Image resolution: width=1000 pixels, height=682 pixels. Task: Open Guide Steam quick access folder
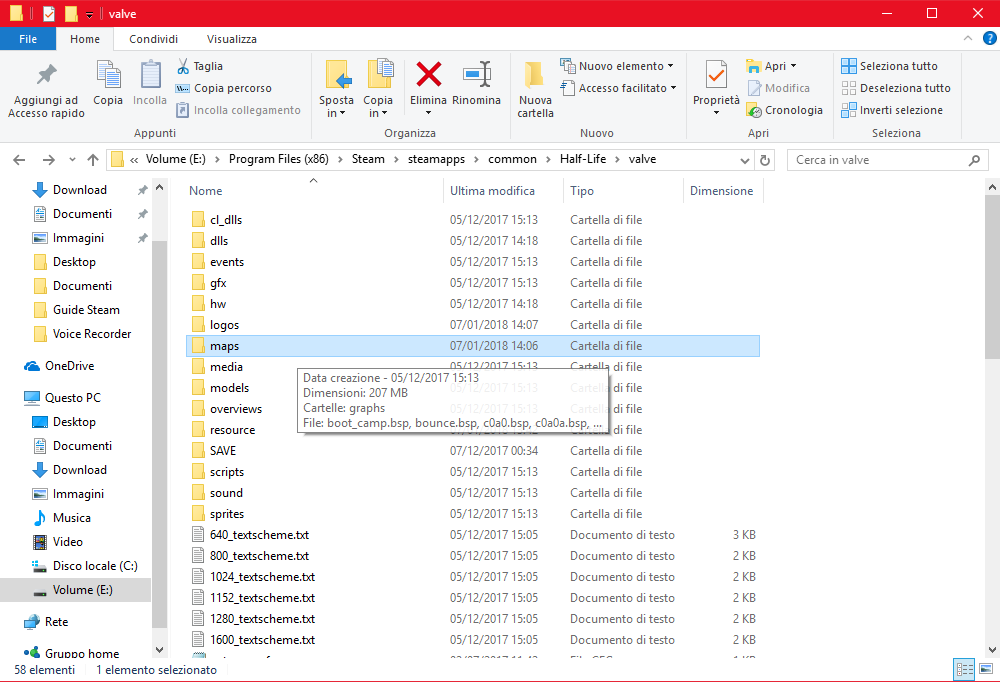(86, 309)
